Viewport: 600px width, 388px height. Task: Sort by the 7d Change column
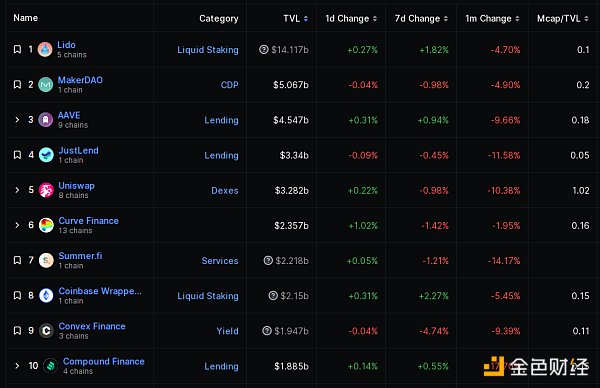(x=421, y=18)
